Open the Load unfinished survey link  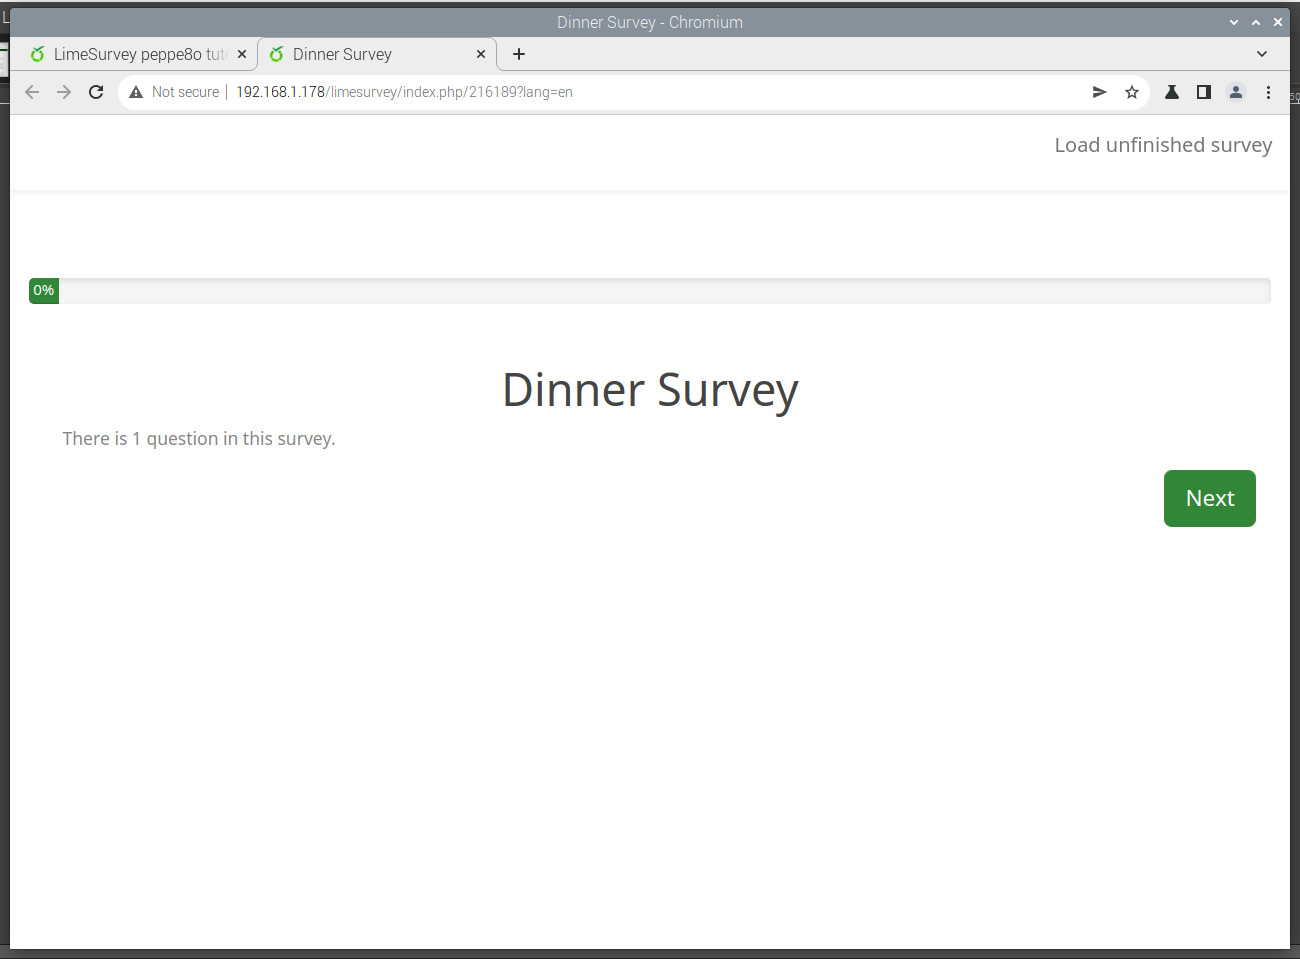[1163, 145]
